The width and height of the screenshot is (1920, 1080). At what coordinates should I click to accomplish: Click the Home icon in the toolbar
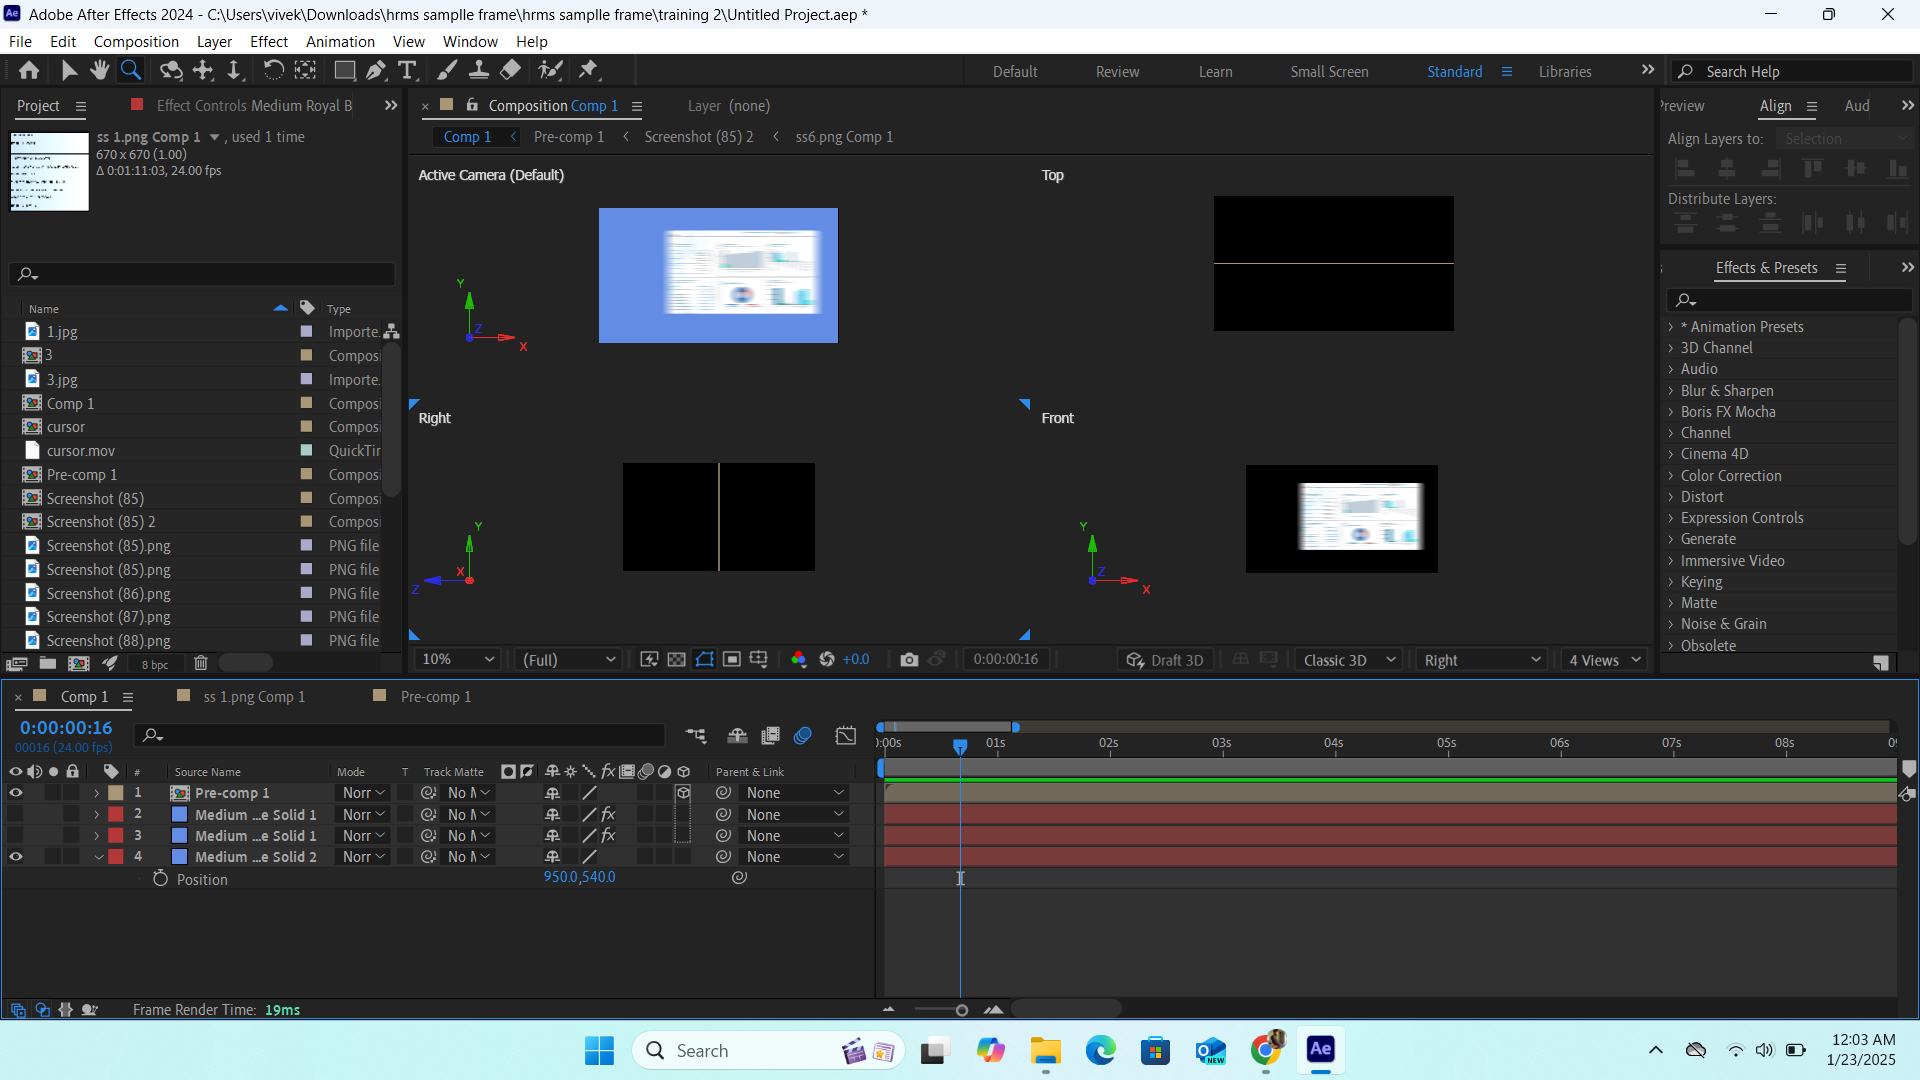(x=28, y=70)
